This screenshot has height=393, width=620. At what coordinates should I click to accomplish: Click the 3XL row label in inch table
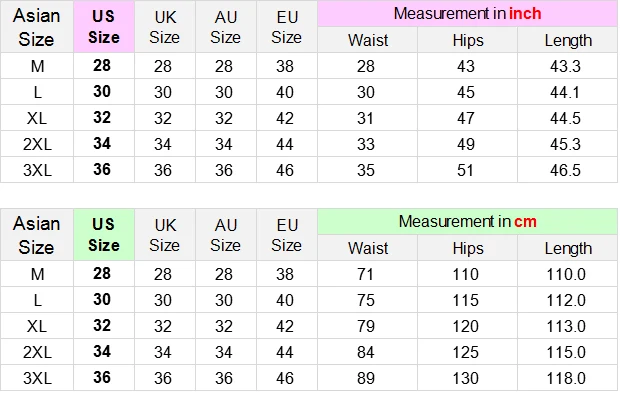[37, 170]
